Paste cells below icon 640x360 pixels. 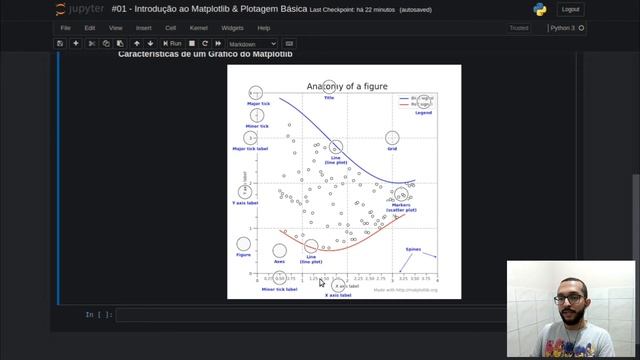[120, 44]
